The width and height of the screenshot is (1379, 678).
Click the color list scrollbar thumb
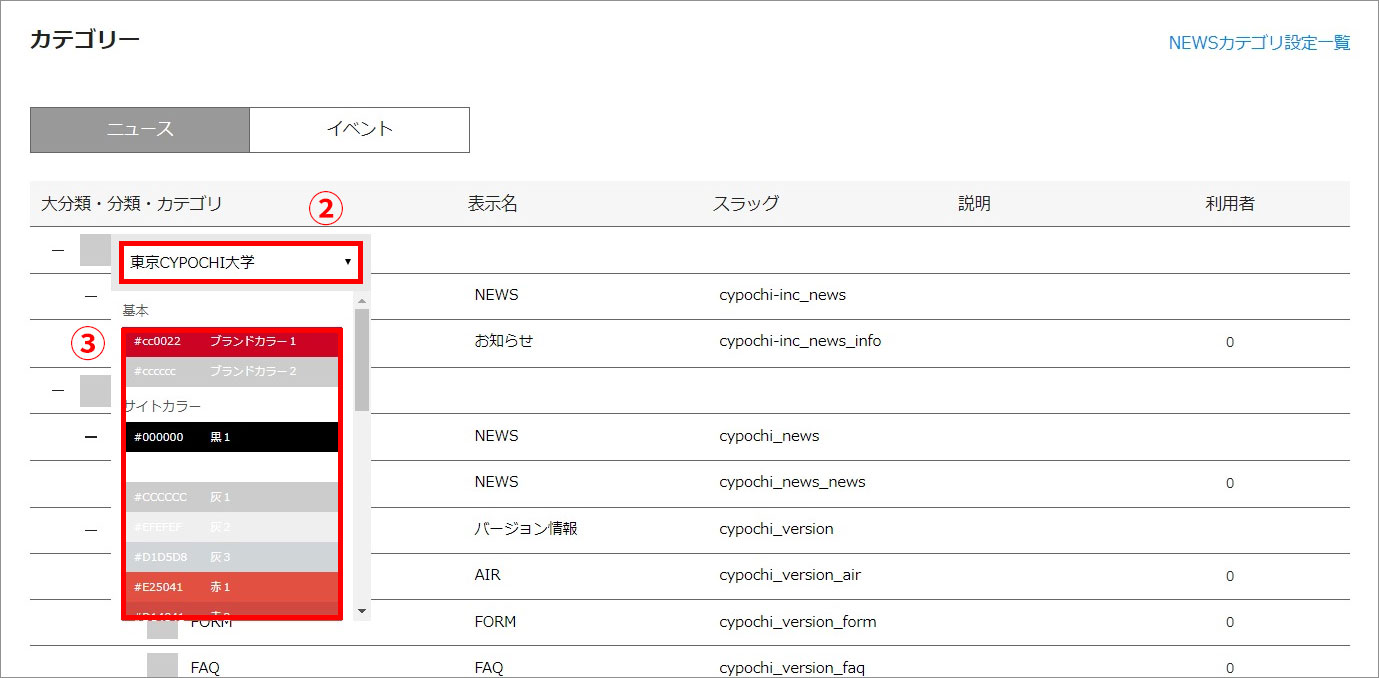click(362, 360)
